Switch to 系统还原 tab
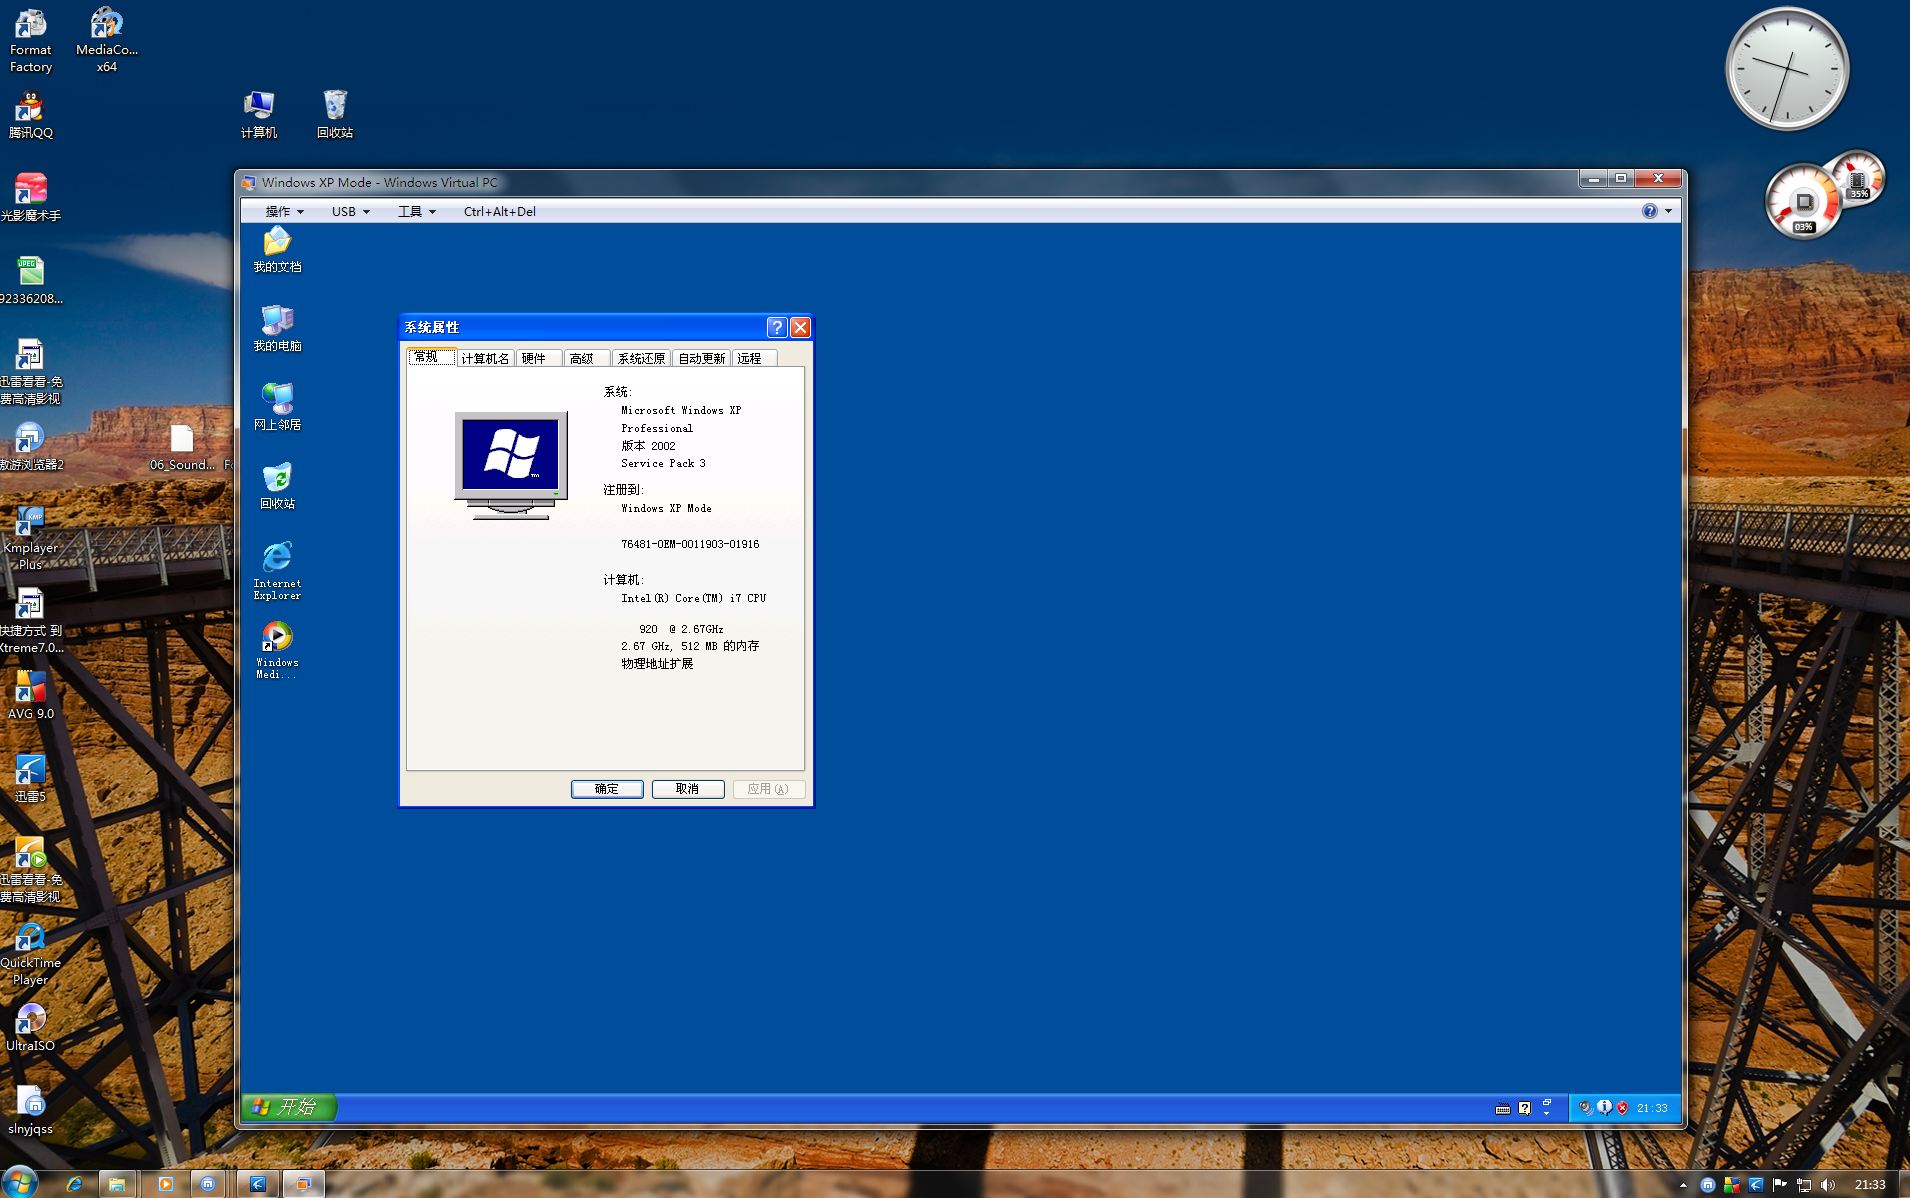This screenshot has width=1910, height=1198. [x=641, y=358]
